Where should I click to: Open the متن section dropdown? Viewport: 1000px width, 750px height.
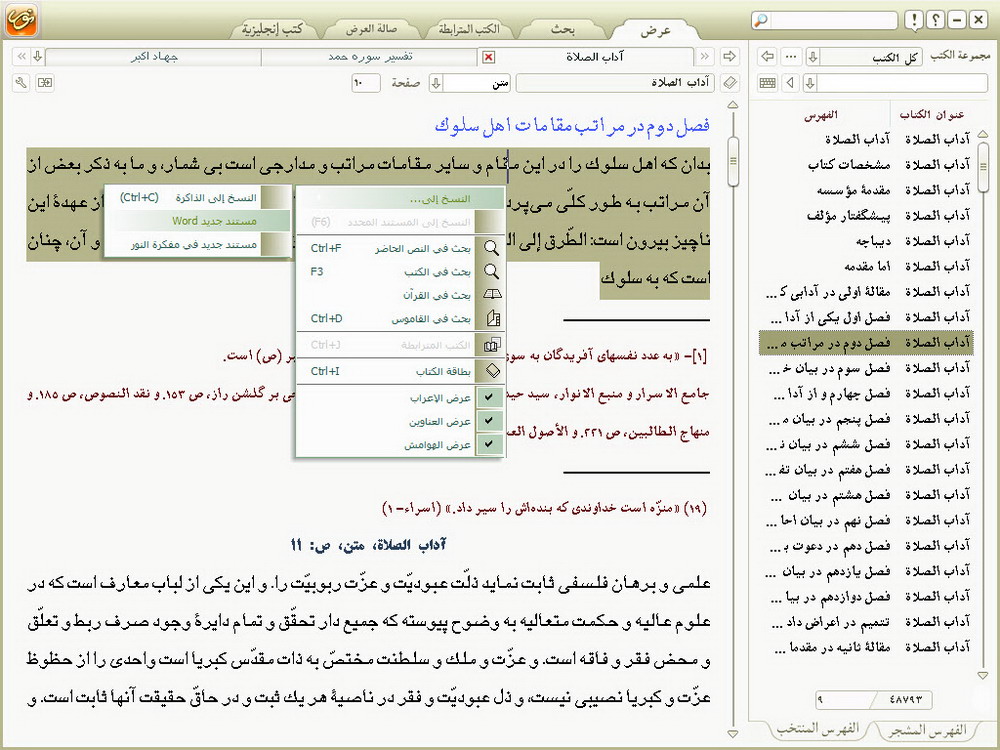coord(436,83)
